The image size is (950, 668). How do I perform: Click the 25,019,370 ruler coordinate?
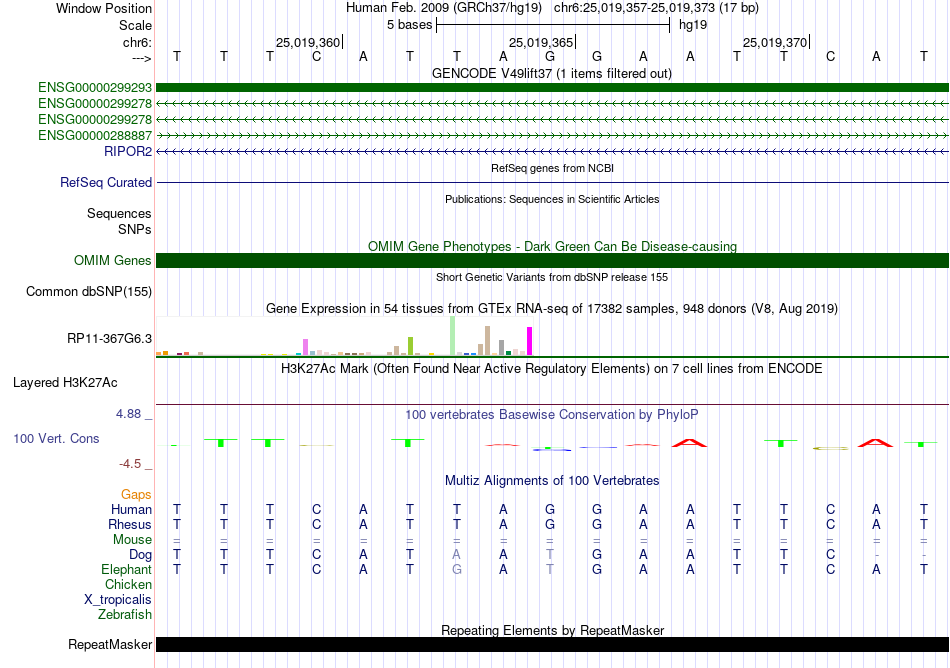tap(775, 42)
